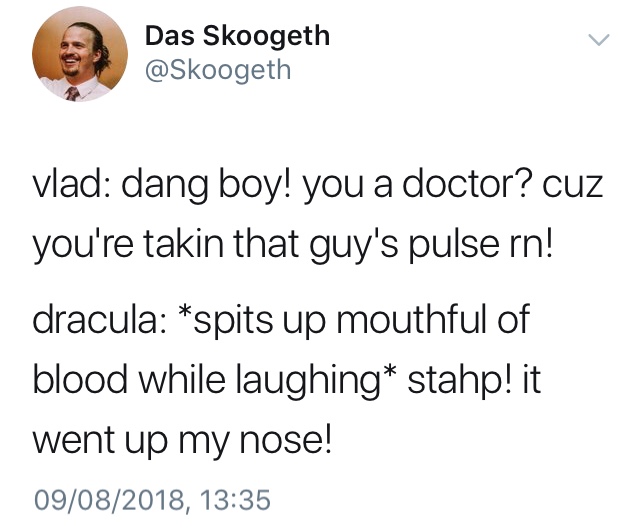Select the word "doctor?" in tweet text

[x=467, y=185]
